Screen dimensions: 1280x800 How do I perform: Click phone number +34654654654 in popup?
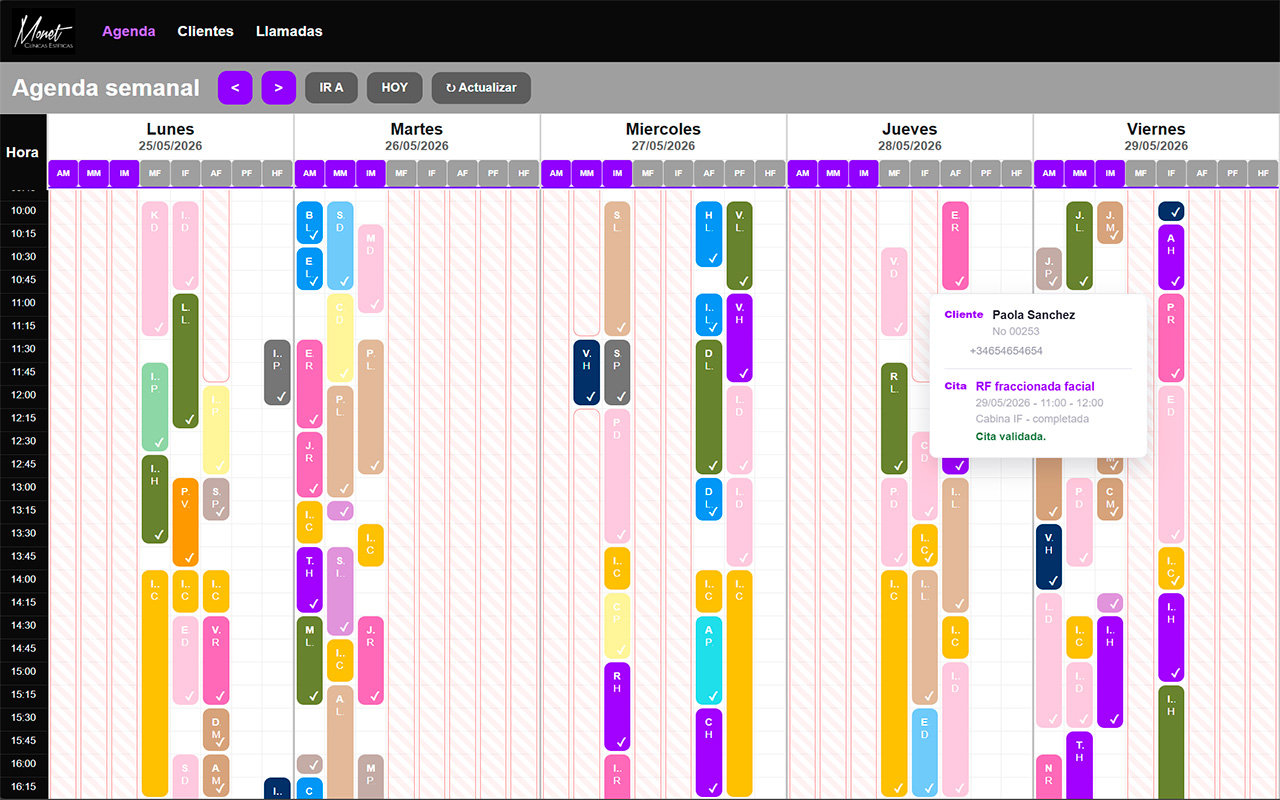[x=1006, y=351]
